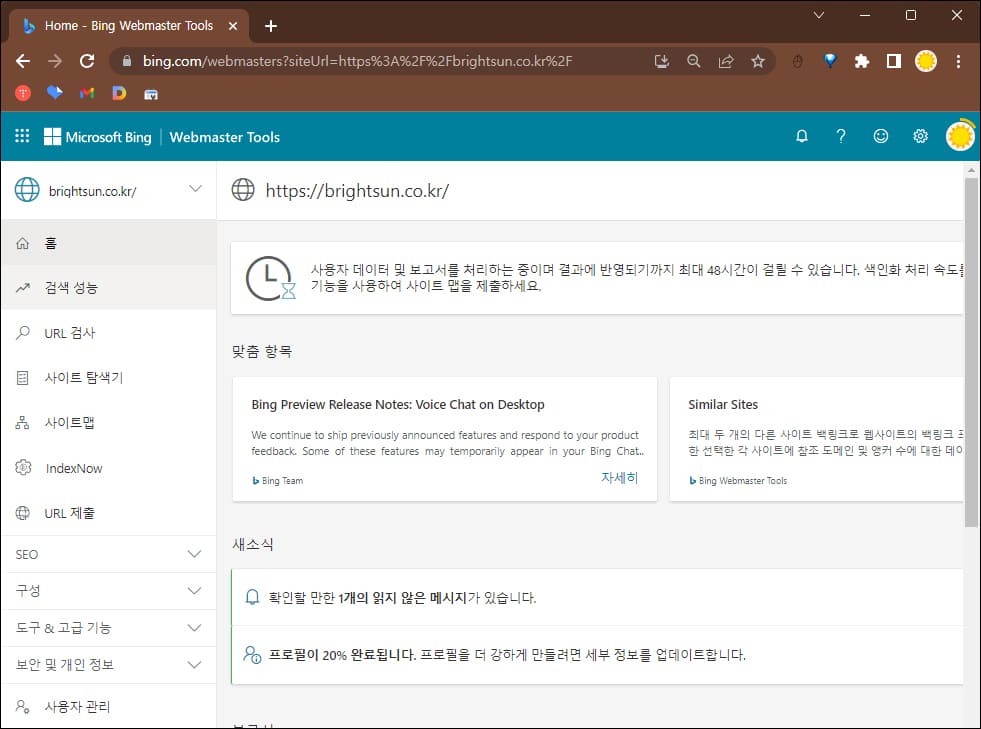Click the unread message notification row
Image resolution: width=981 pixels, height=729 pixels.
click(597, 598)
